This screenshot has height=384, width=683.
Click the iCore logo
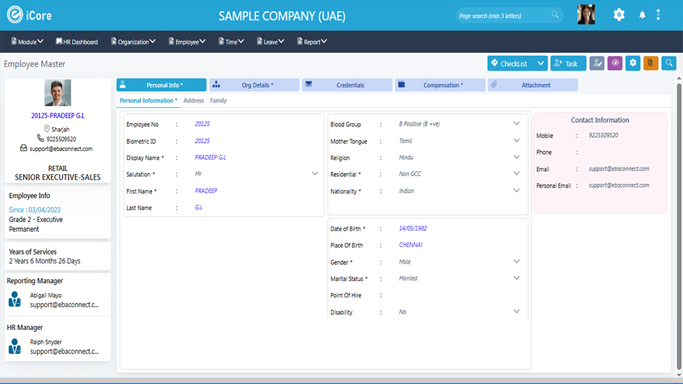[29, 15]
